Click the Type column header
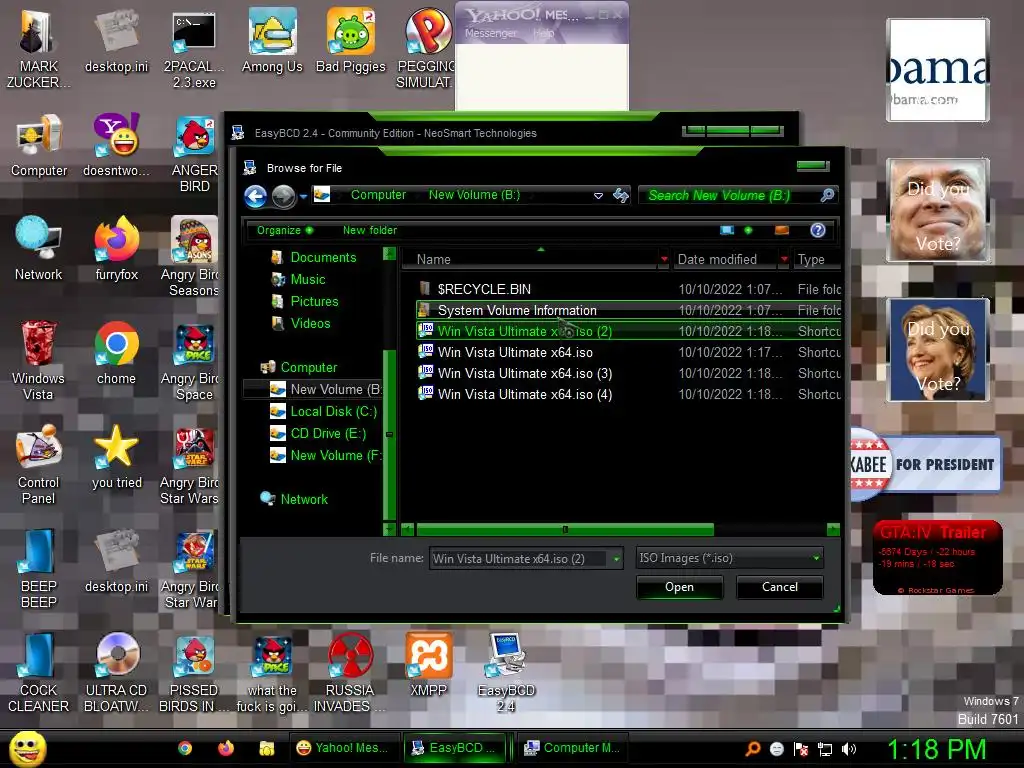1024x768 pixels. (816, 259)
